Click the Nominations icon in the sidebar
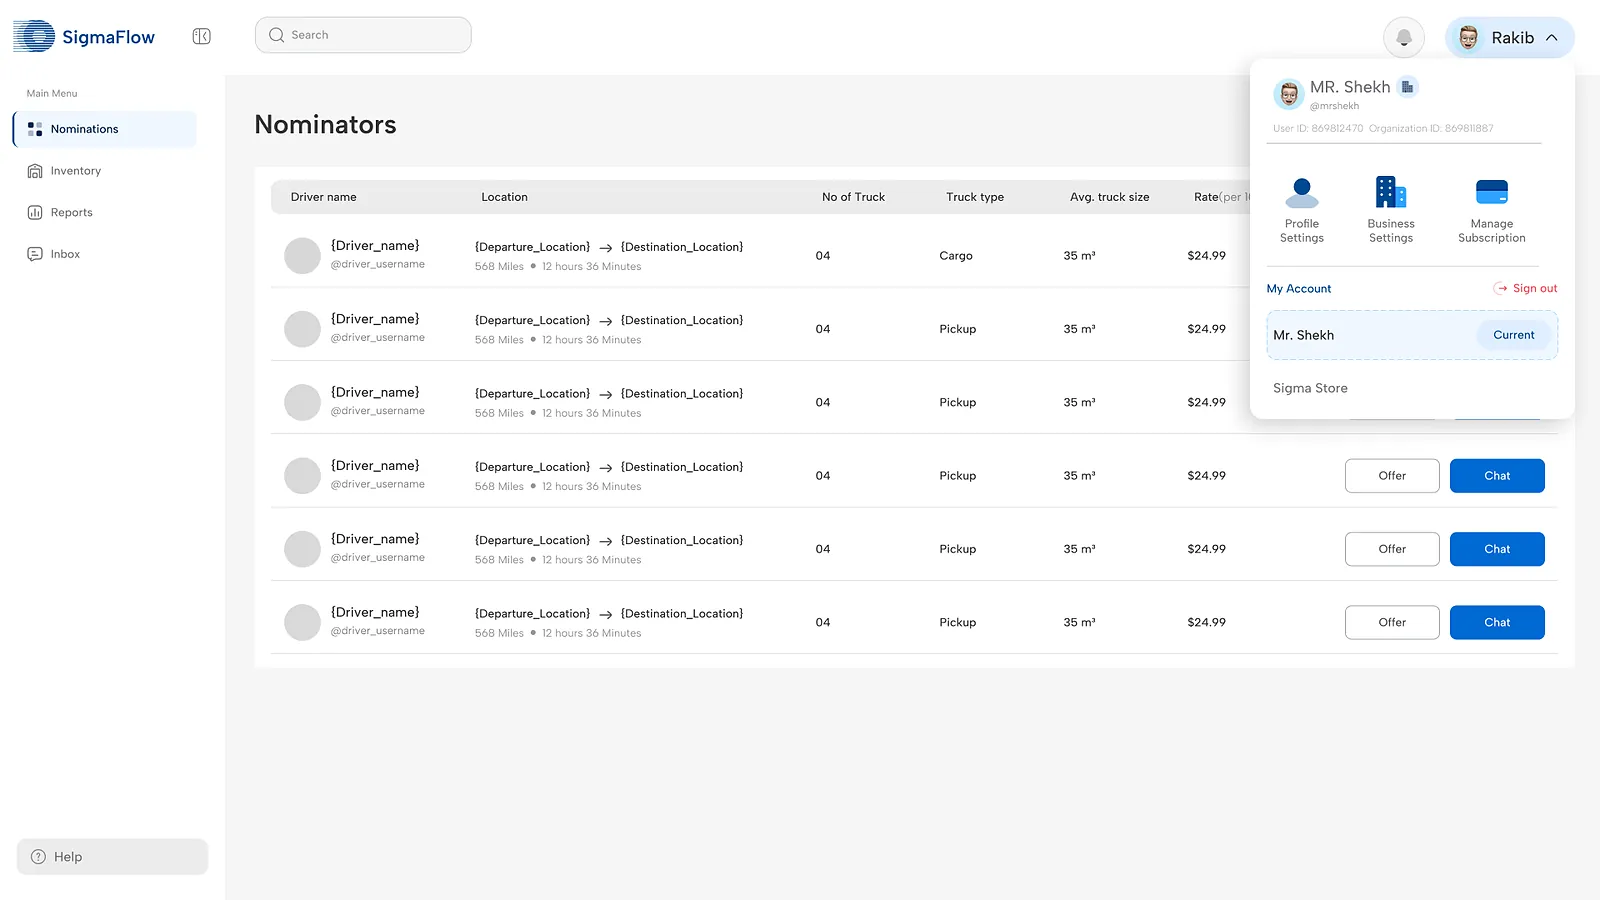The height and width of the screenshot is (900, 1600). (35, 129)
